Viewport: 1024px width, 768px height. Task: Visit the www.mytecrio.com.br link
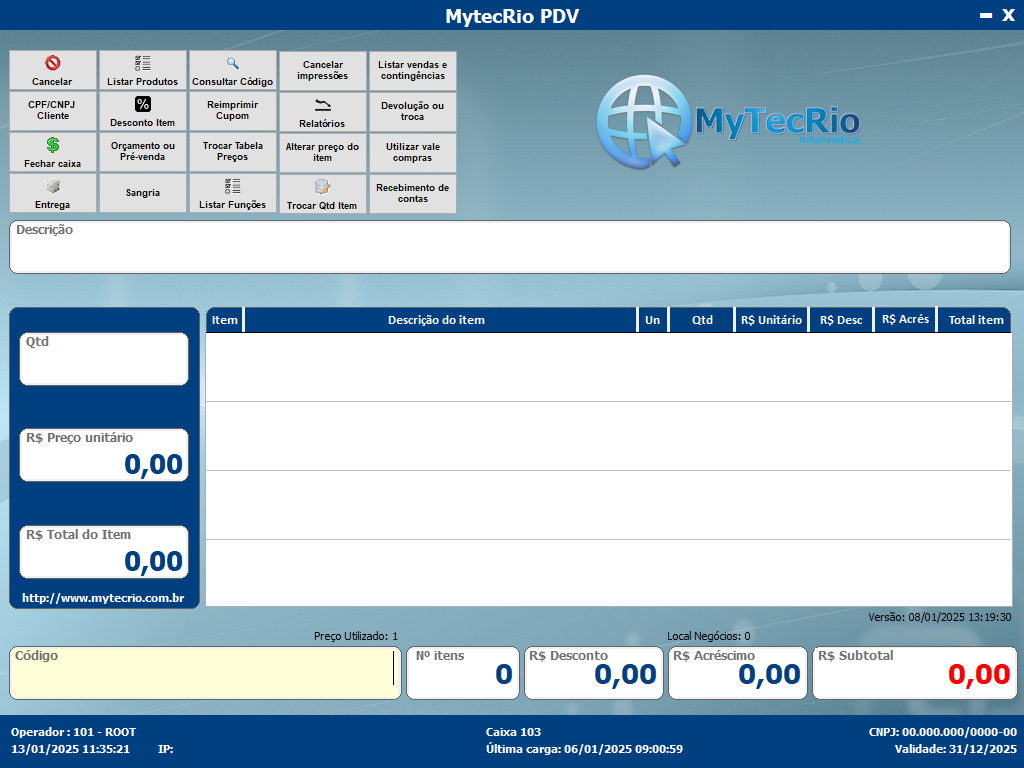(x=103, y=599)
